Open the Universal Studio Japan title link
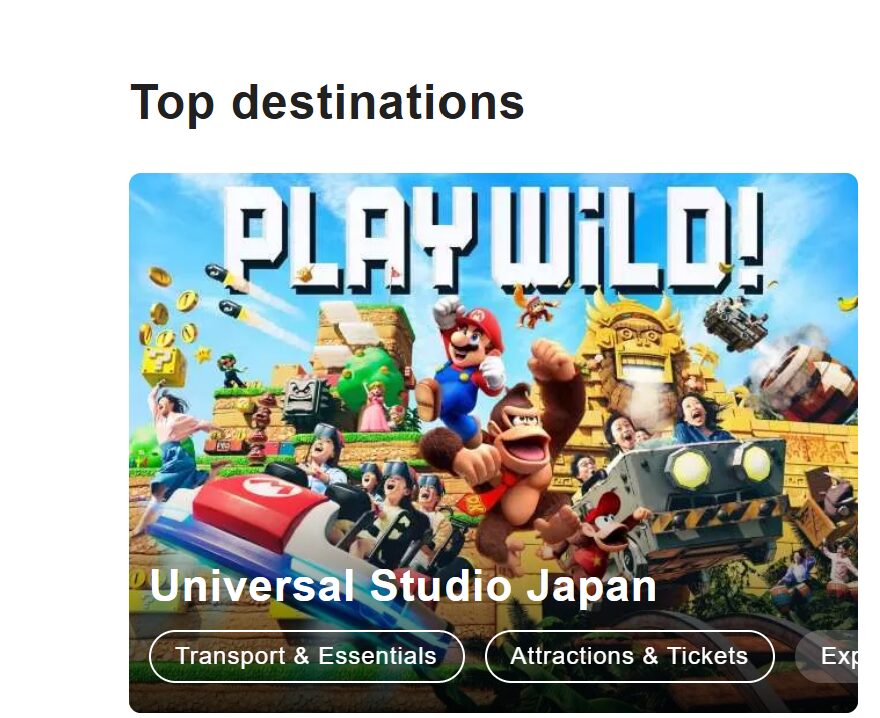 (x=402, y=586)
